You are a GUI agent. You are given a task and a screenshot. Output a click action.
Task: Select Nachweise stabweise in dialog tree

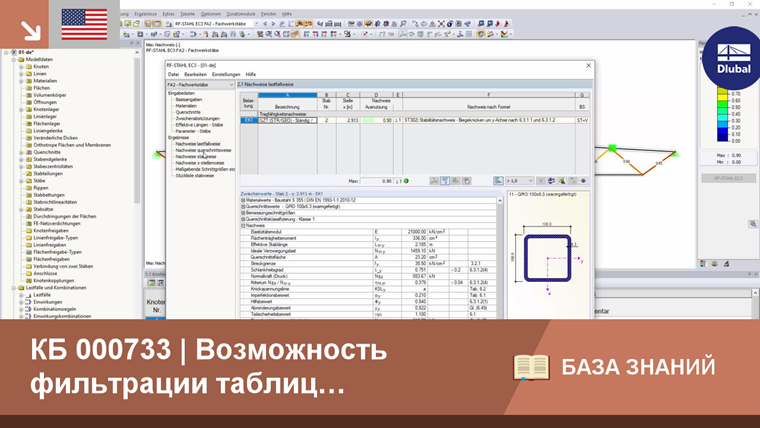(196, 157)
